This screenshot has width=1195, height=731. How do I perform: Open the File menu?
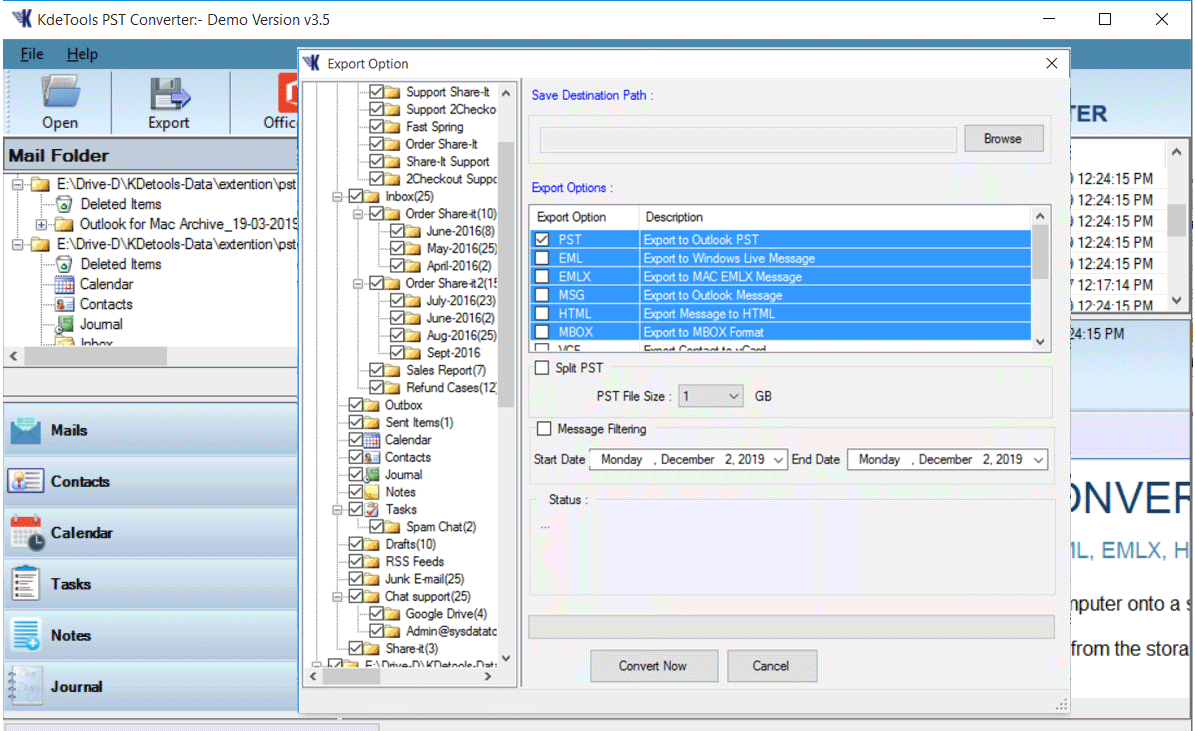(x=31, y=54)
